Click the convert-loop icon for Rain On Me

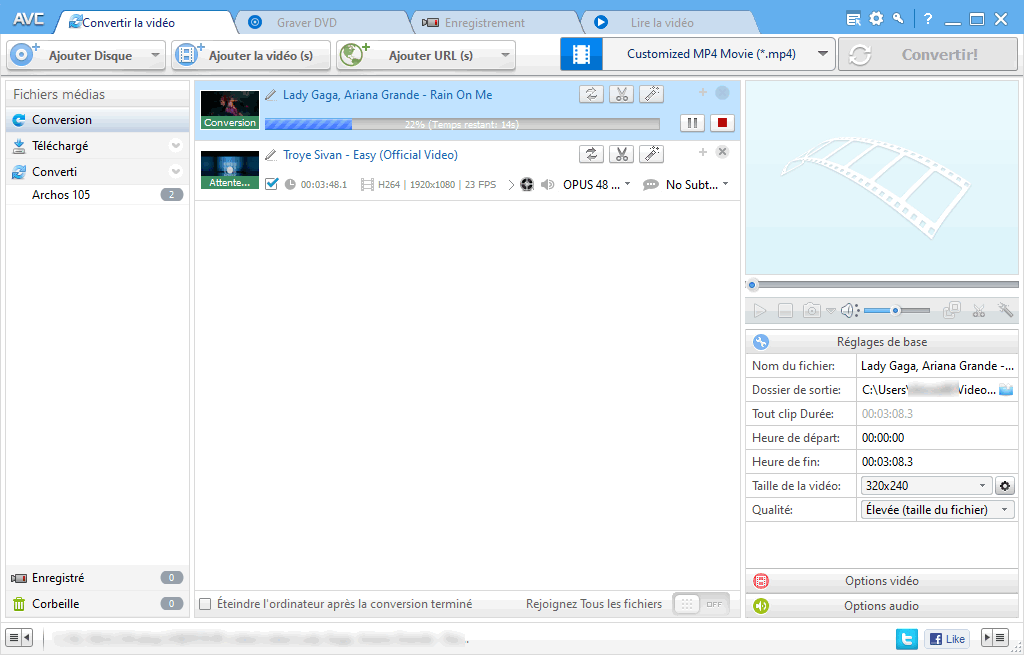tap(591, 95)
